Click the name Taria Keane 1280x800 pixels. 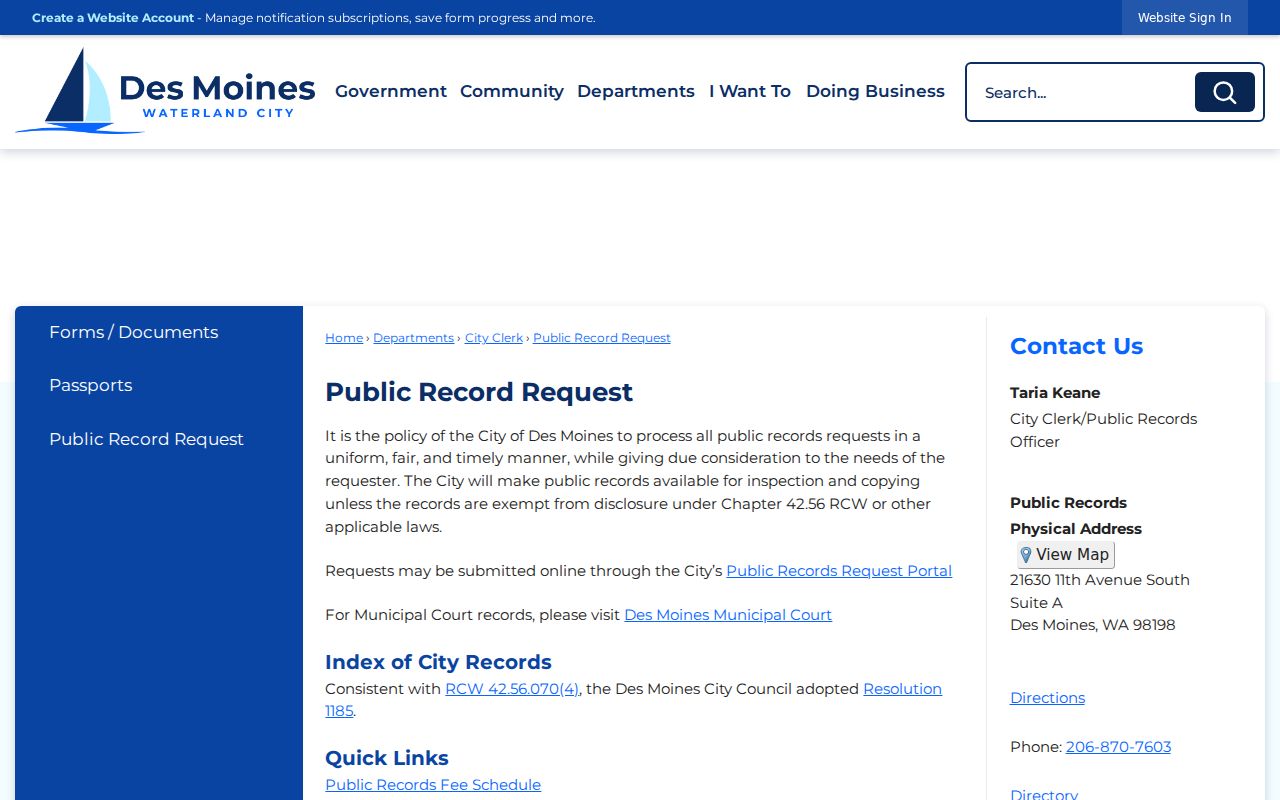pyautogui.click(x=1055, y=393)
